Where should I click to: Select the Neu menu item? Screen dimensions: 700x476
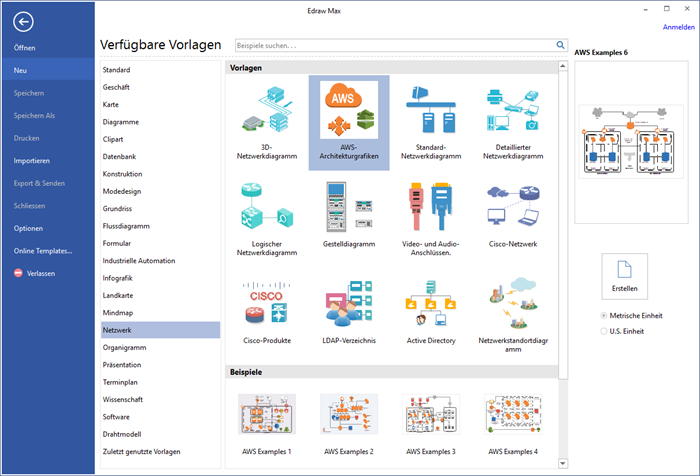[x=47, y=70]
